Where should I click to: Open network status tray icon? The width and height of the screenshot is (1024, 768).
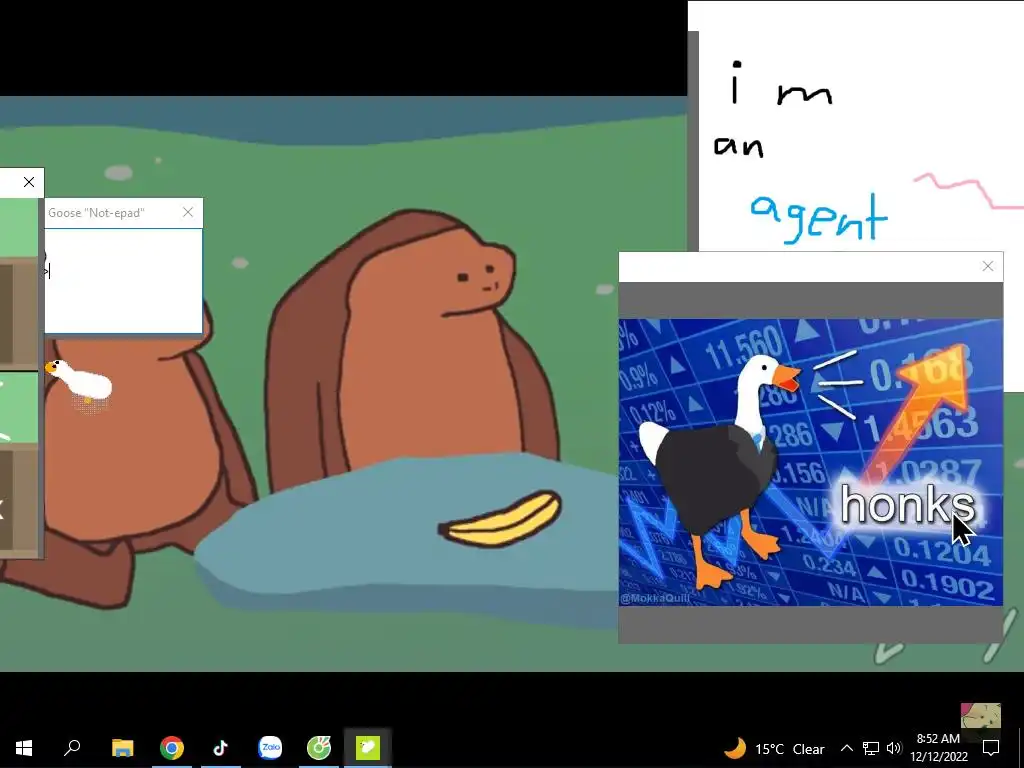(871, 748)
